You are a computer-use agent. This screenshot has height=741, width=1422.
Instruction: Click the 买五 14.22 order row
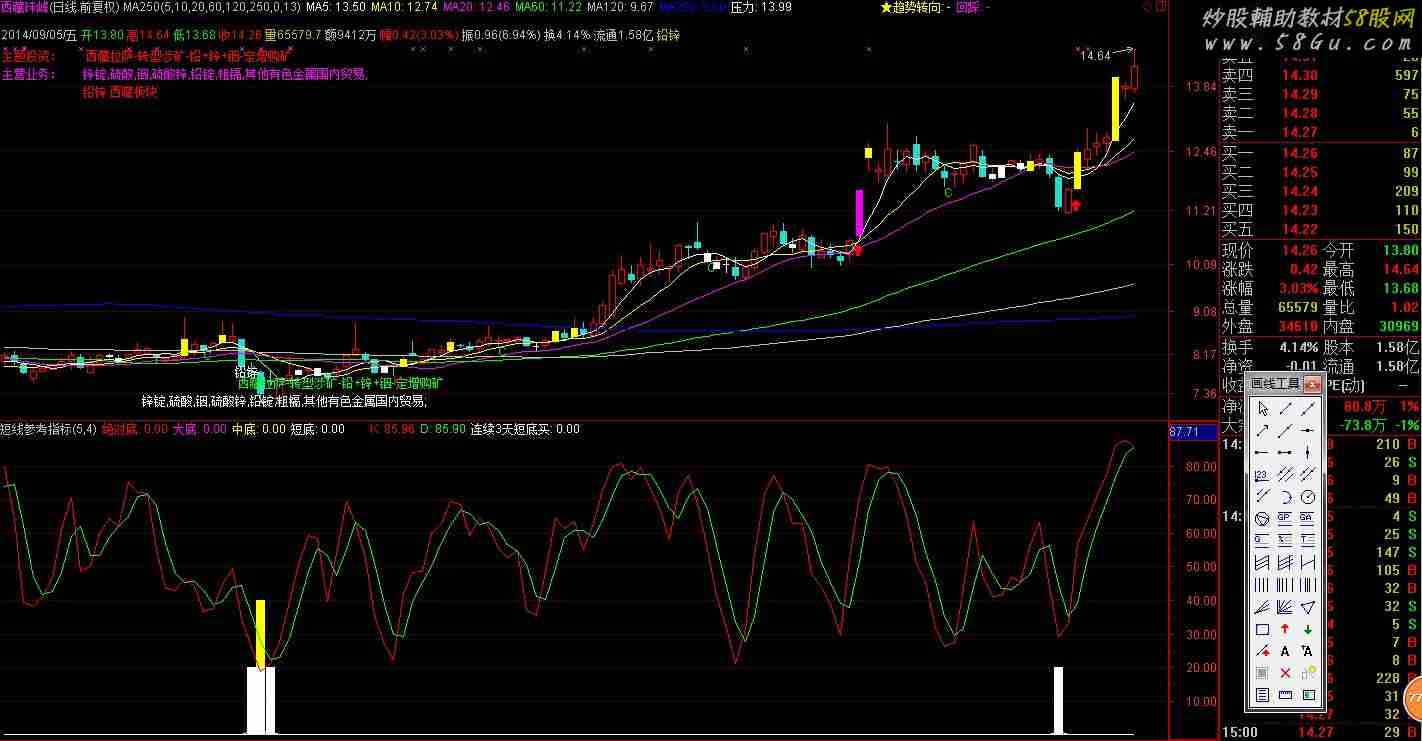(1321, 229)
